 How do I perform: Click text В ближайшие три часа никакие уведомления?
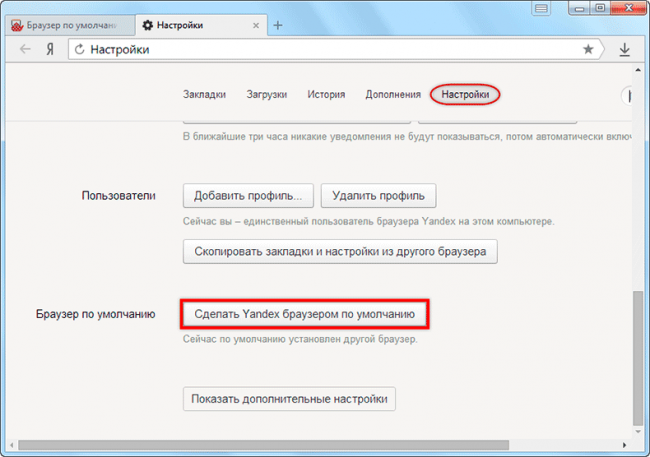pos(407,137)
